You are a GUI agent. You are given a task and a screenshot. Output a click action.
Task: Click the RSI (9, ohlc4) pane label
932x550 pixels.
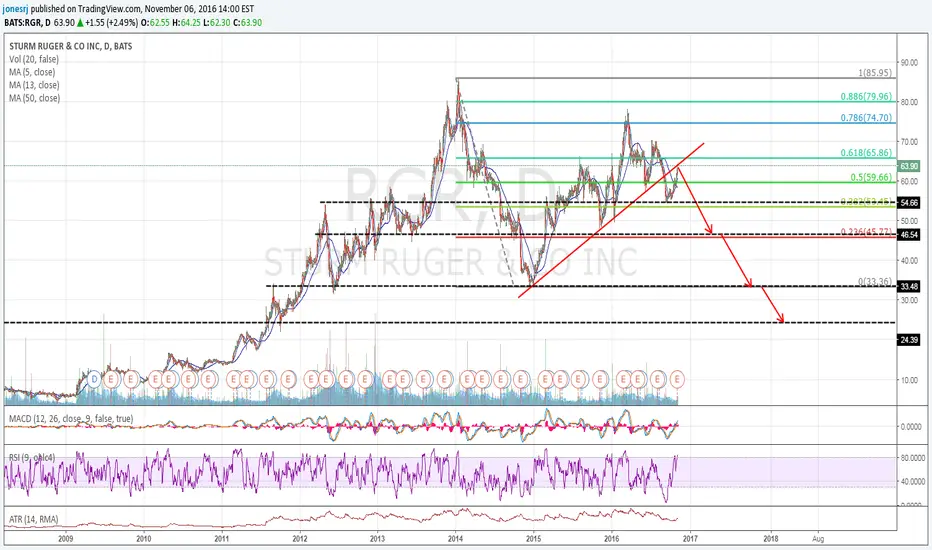tap(32, 457)
